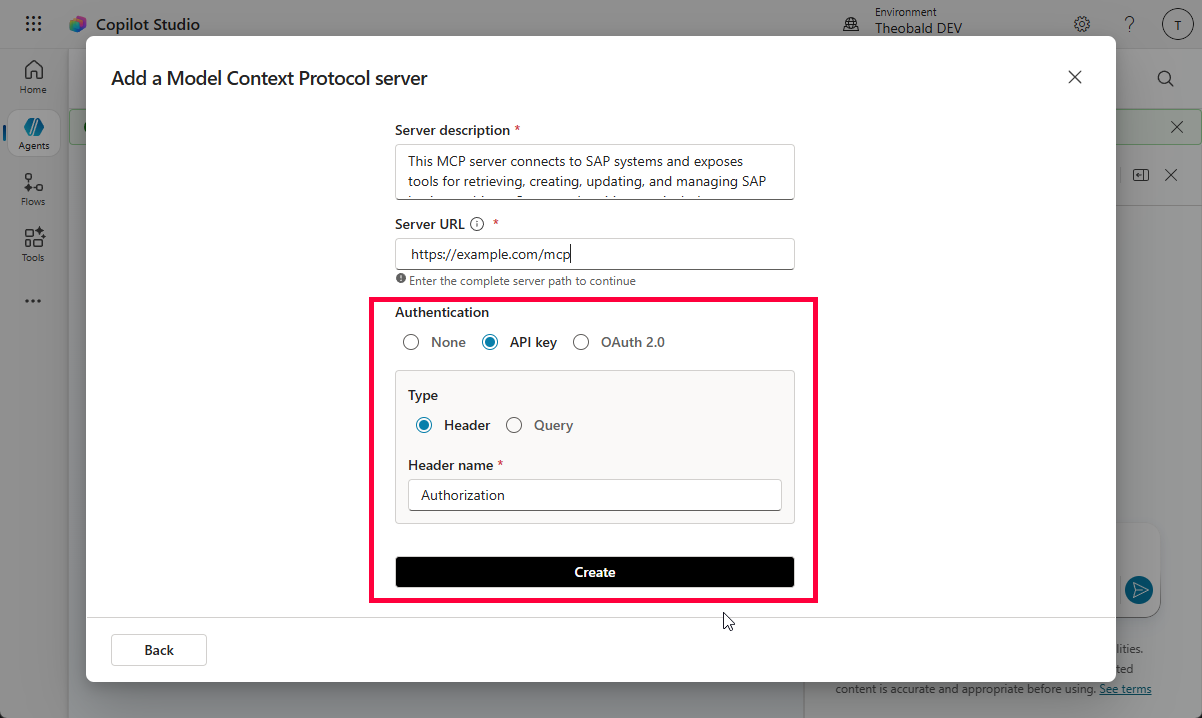Screen dimensions: 1202x718
Task: Click the Server description text box
Action: coord(595,172)
